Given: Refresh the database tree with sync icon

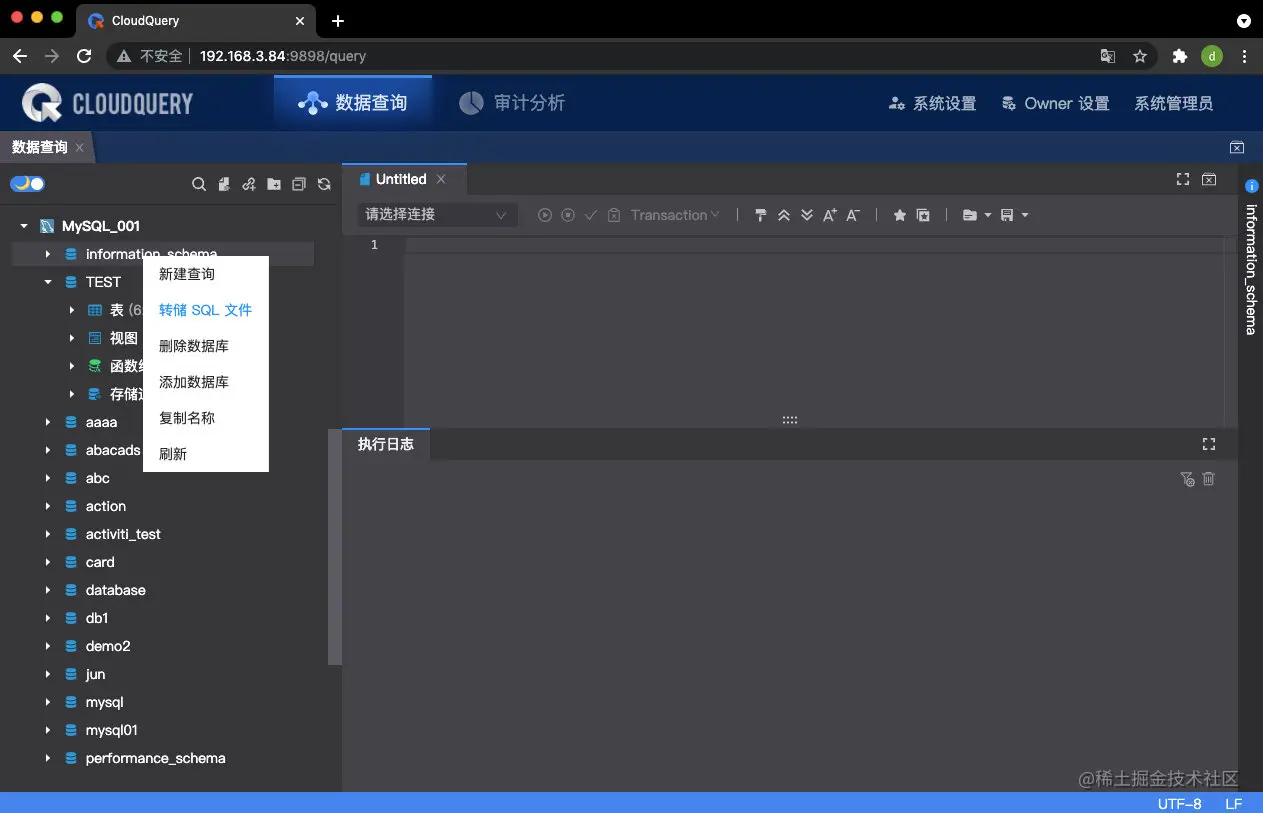Looking at the screenshot, I should (x=324, y=184).
